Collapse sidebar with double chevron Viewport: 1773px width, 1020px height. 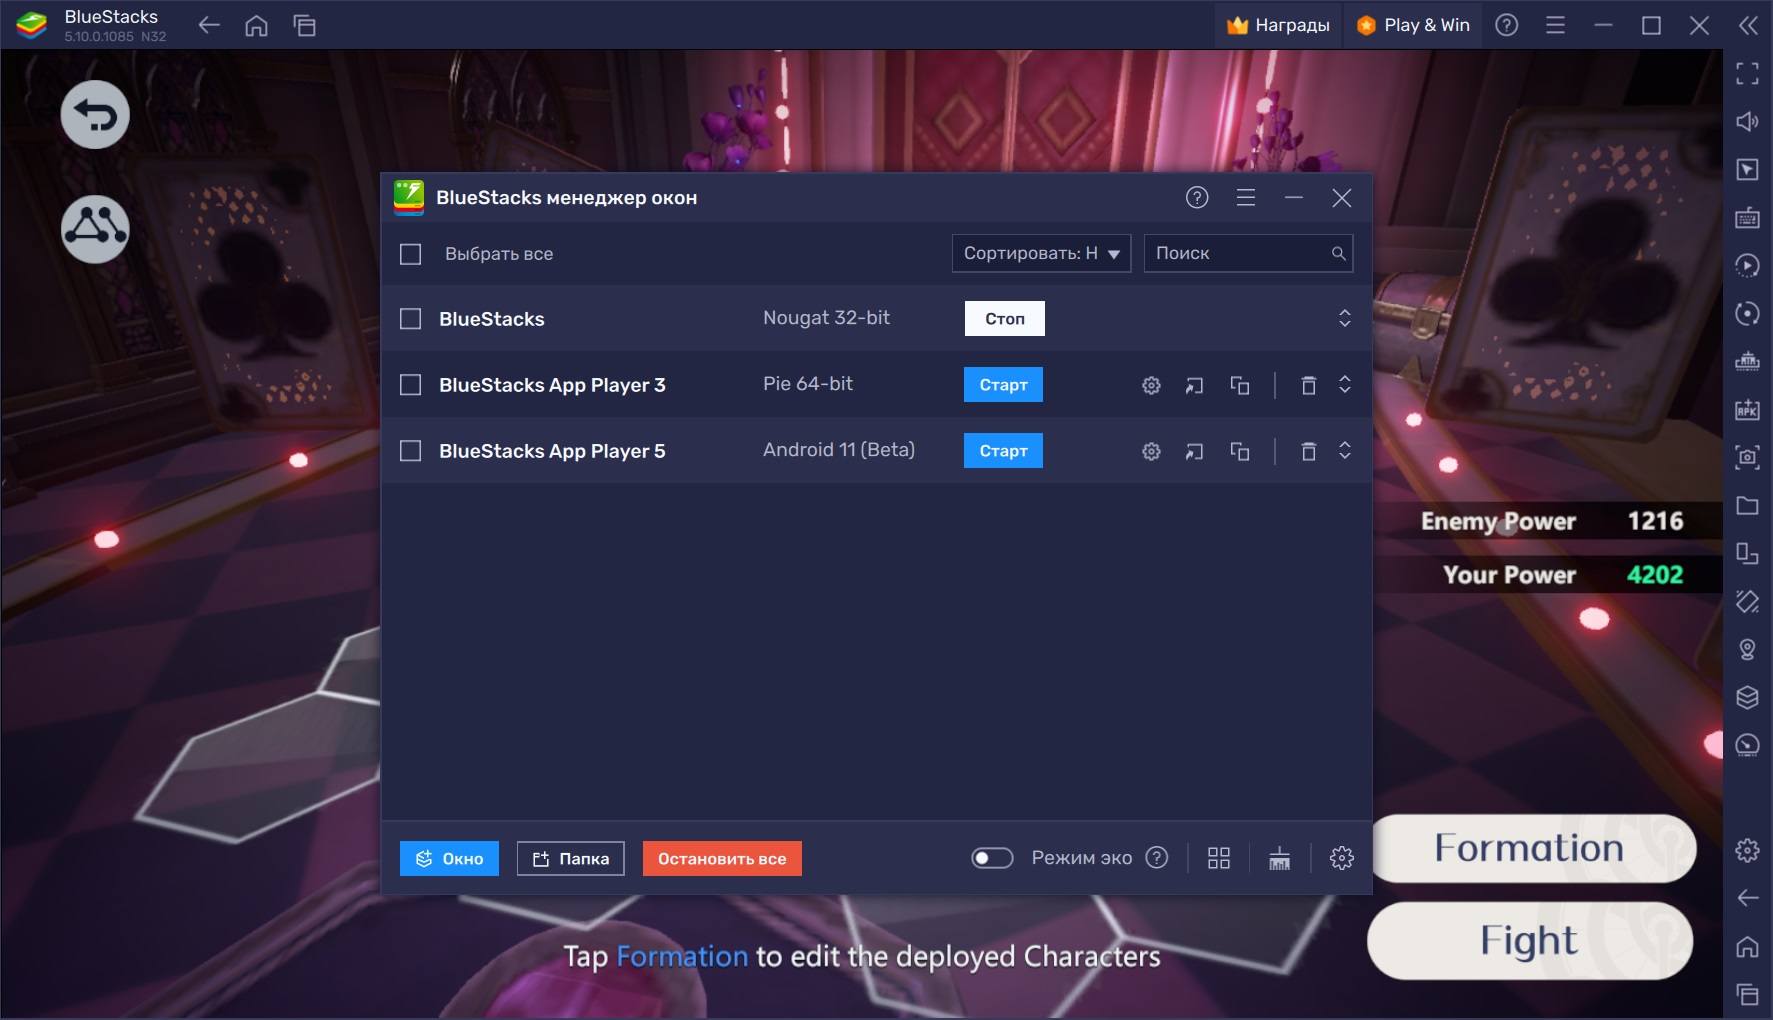[1748, 26]
